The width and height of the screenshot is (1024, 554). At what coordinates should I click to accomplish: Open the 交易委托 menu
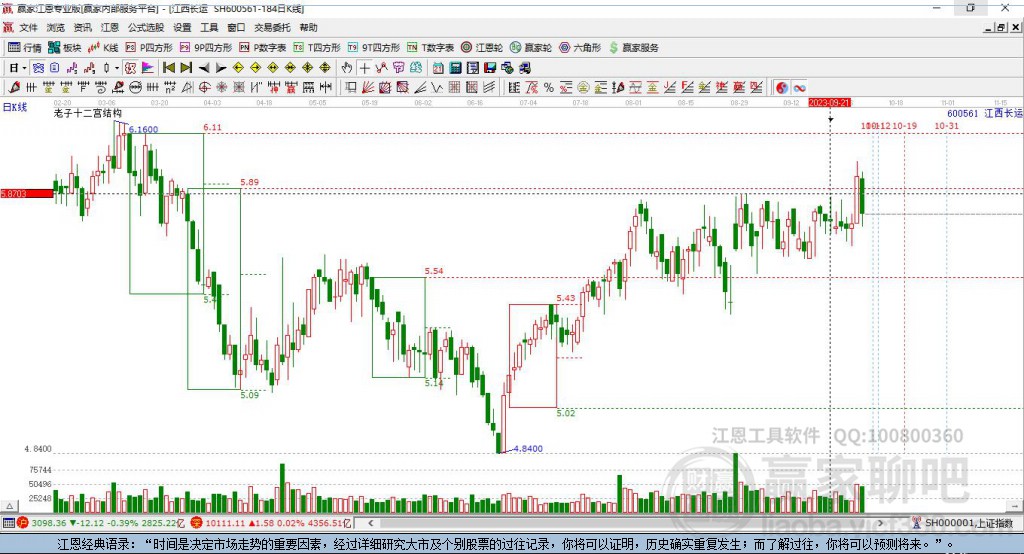(x=272, y=27)
